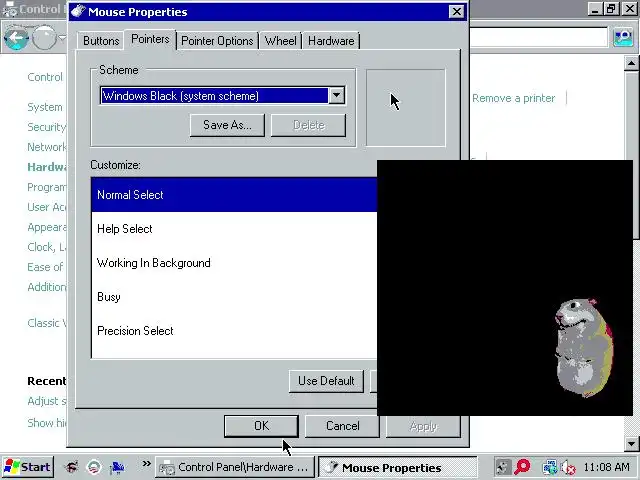Screen dimensions: 640x480
Task: Click Show hidden recent task link
Action: pos(47,423)
